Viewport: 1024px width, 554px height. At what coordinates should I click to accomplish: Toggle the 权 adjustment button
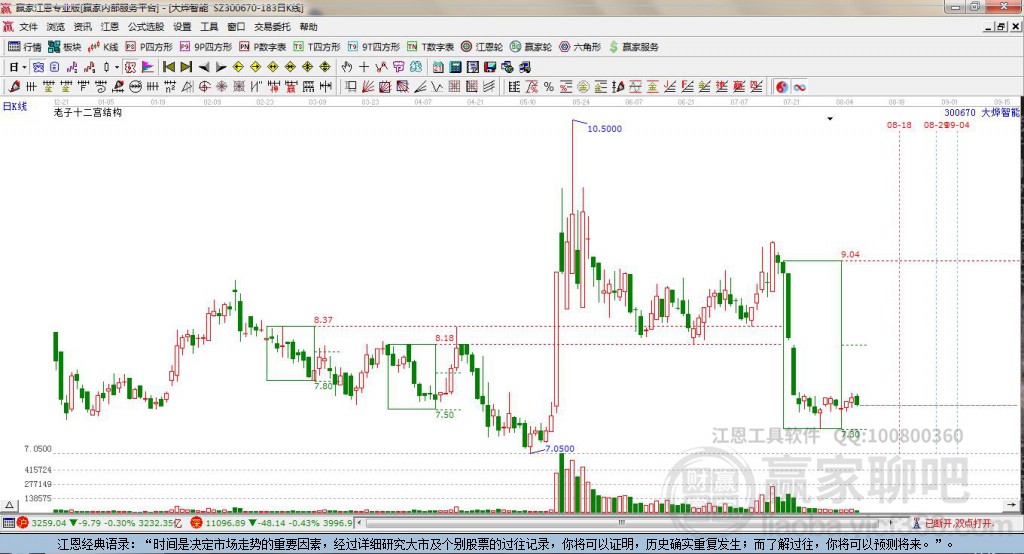pos(131,67)
